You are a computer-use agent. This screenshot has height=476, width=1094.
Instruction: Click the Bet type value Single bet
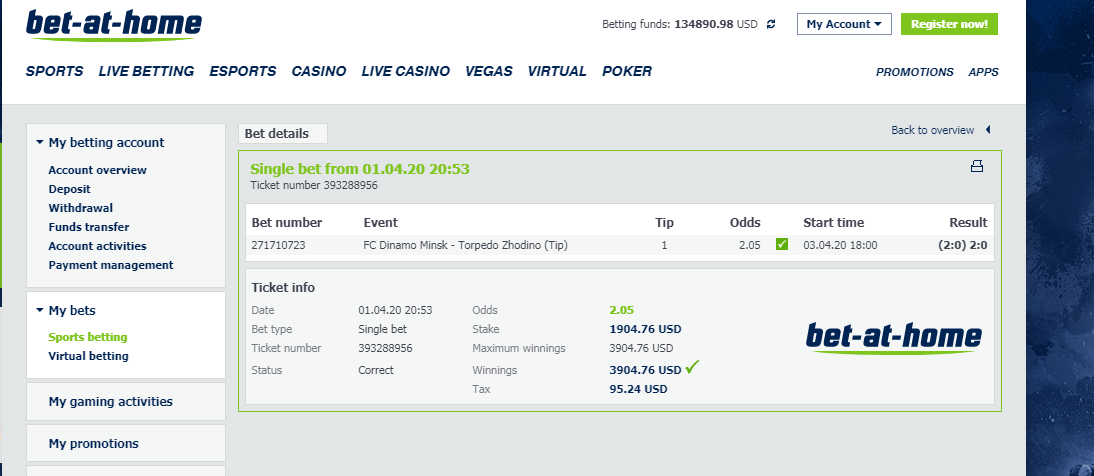click(382, 329)
